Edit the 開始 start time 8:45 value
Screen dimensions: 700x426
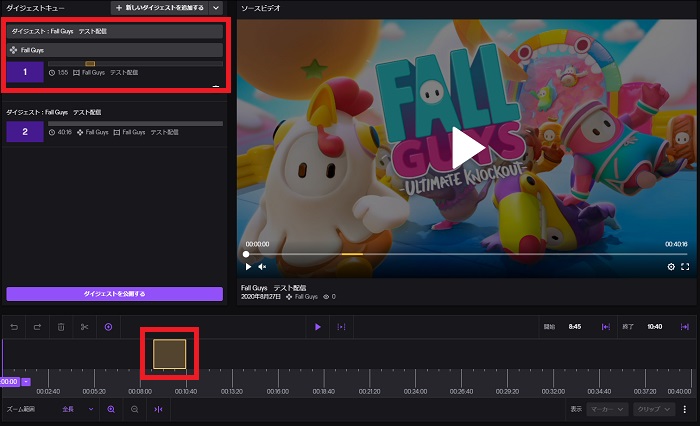575,327
